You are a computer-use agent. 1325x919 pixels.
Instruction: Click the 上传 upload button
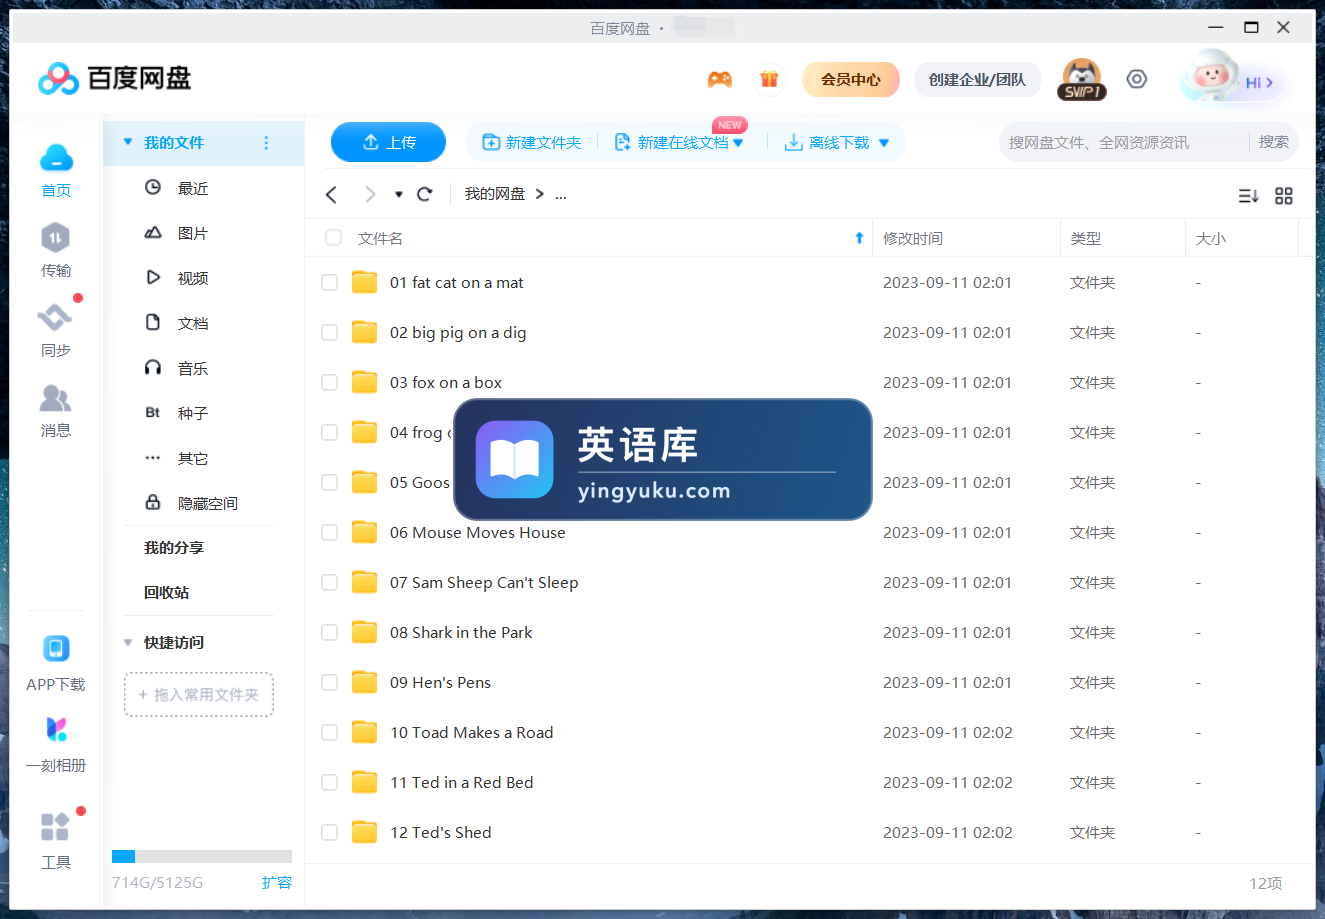388,142
